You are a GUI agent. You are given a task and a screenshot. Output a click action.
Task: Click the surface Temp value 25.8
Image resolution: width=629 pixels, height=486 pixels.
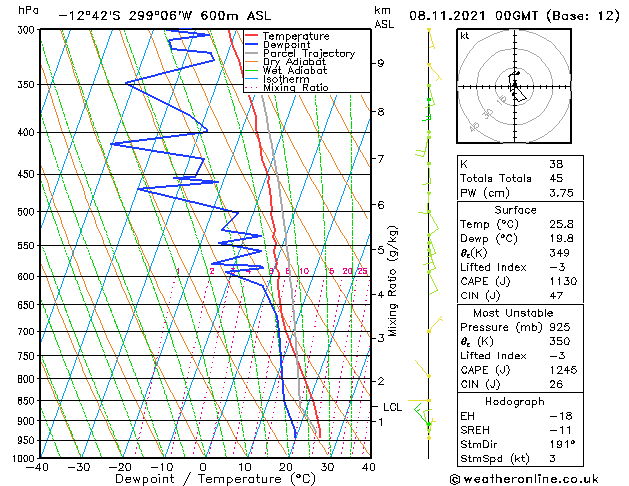[561, 224]
